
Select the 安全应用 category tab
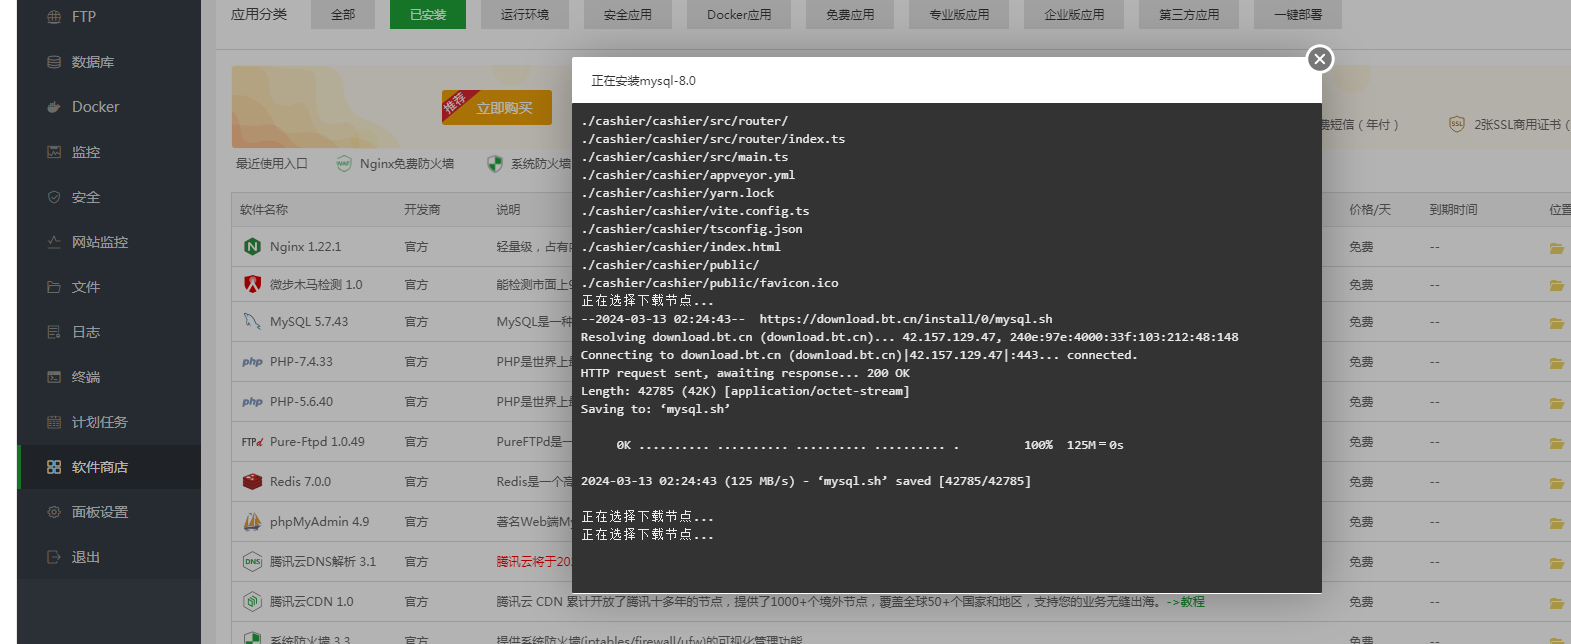click(628, 15)
